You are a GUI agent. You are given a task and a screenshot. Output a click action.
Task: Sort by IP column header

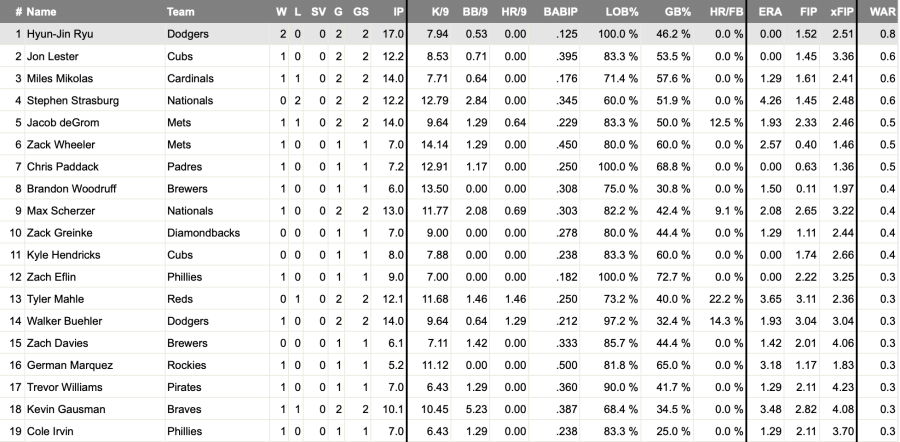coord(398,11)
